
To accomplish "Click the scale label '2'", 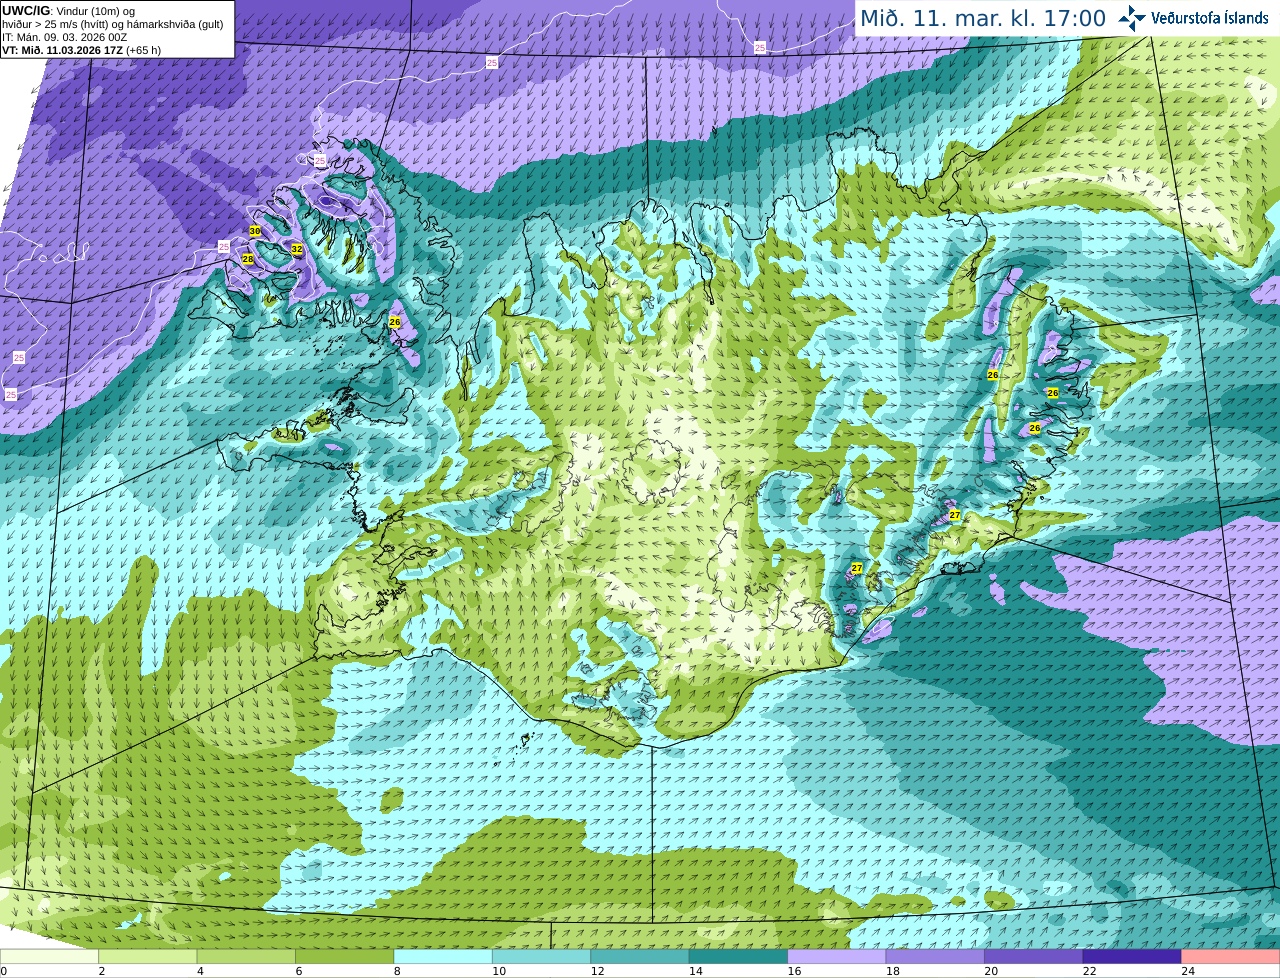I will pyautogui.click(x=101, y=971).
